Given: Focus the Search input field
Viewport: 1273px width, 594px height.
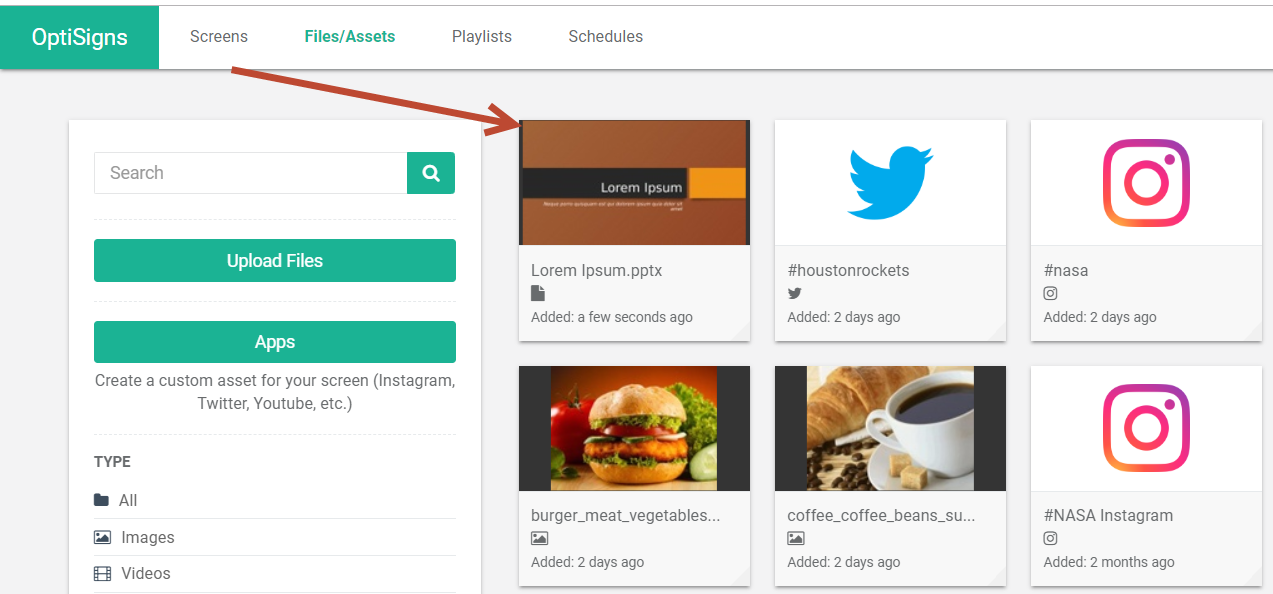Looking at the screenshot, I should click(x=251, y=173).
